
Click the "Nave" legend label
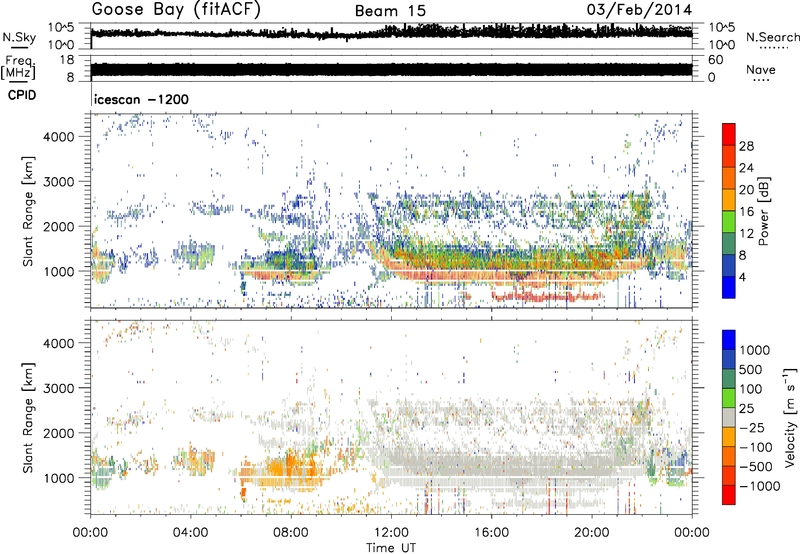click(x=761, y=69)
